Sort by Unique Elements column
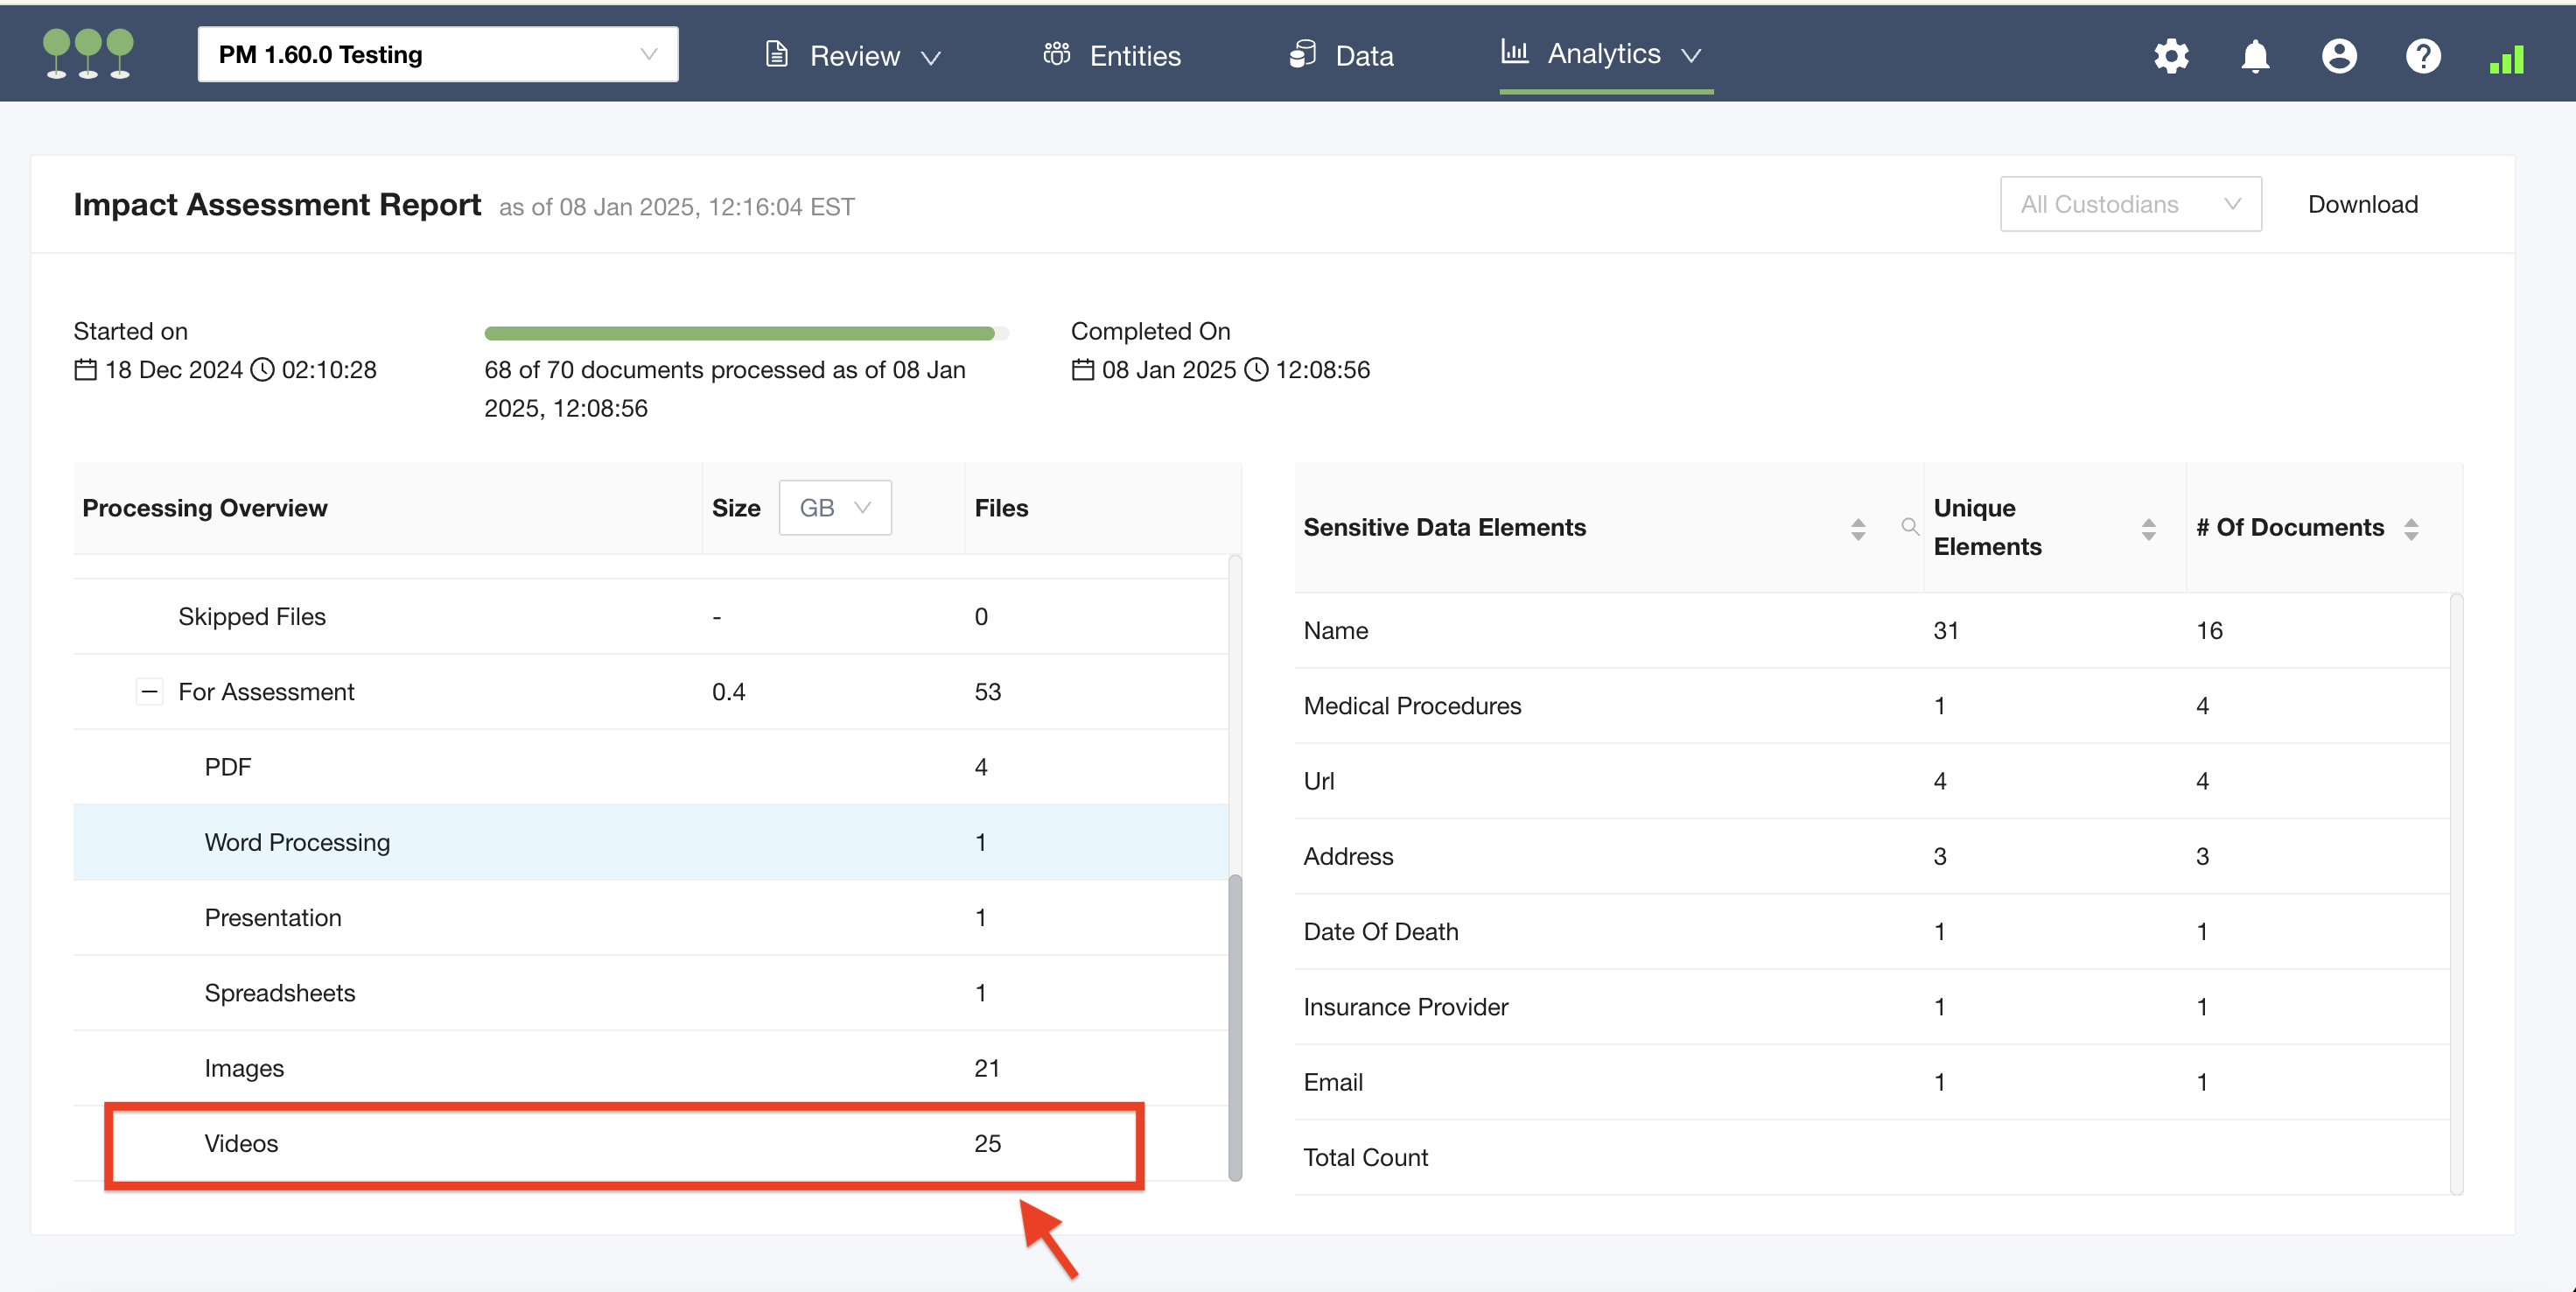The width and height of the screenshot is (2576, 1292). pyautogui.click(x=2148, y=529)
